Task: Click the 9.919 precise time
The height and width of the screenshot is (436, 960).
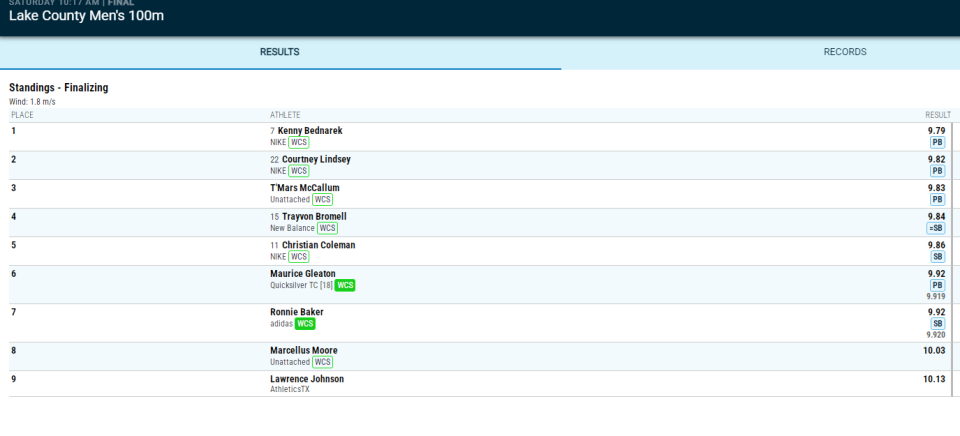Action: tap(936, 296)
